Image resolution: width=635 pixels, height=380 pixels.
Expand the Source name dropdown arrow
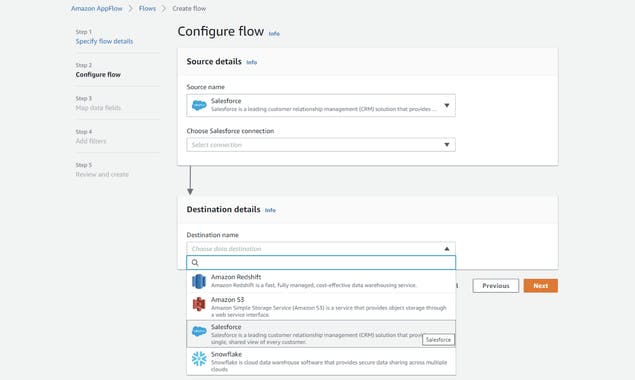447,105
